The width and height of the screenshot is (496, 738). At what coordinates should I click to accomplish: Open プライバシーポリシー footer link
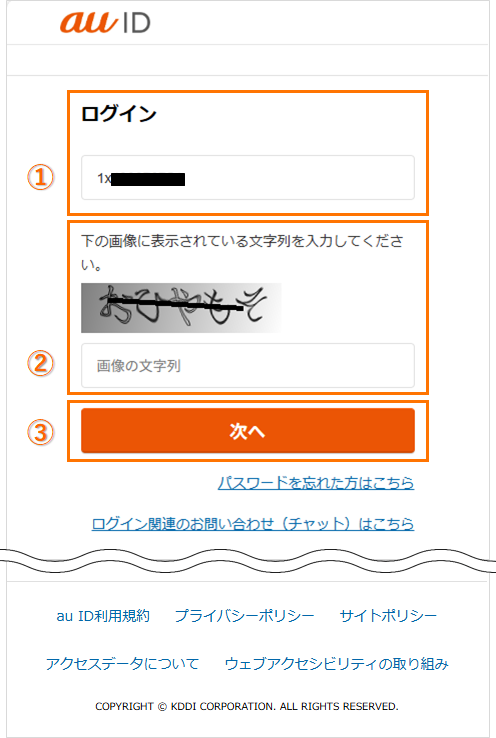click(x=245, y=616)
